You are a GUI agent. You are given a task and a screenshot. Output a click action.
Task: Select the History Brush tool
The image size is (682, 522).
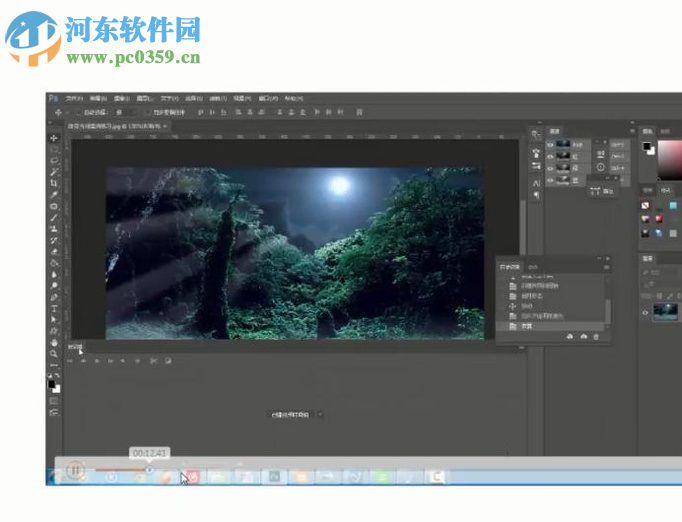[x=54, y=240]
